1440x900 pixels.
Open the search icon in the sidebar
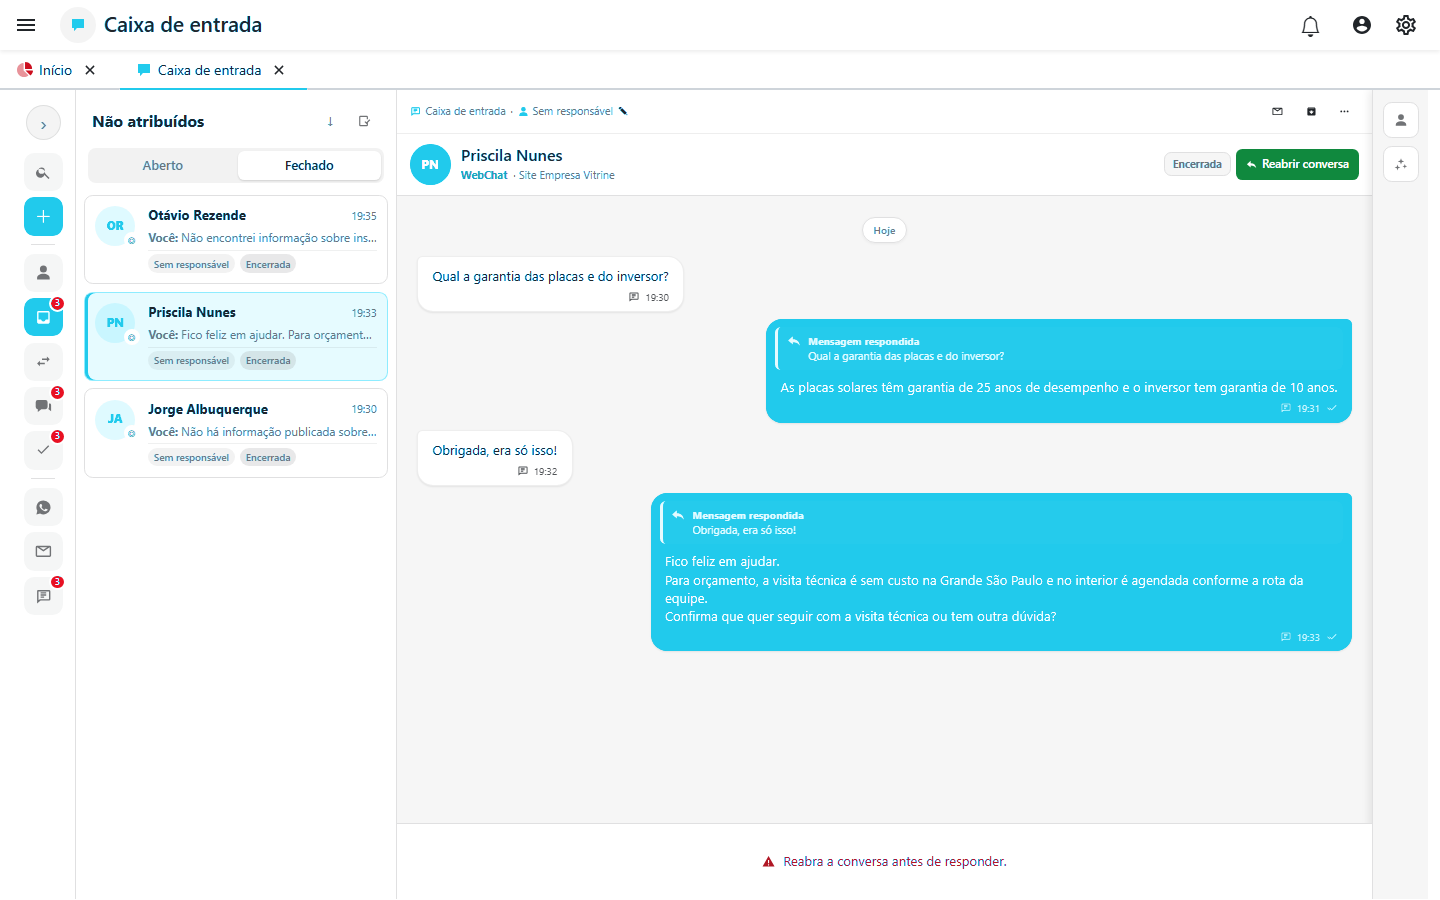point(43,173)
